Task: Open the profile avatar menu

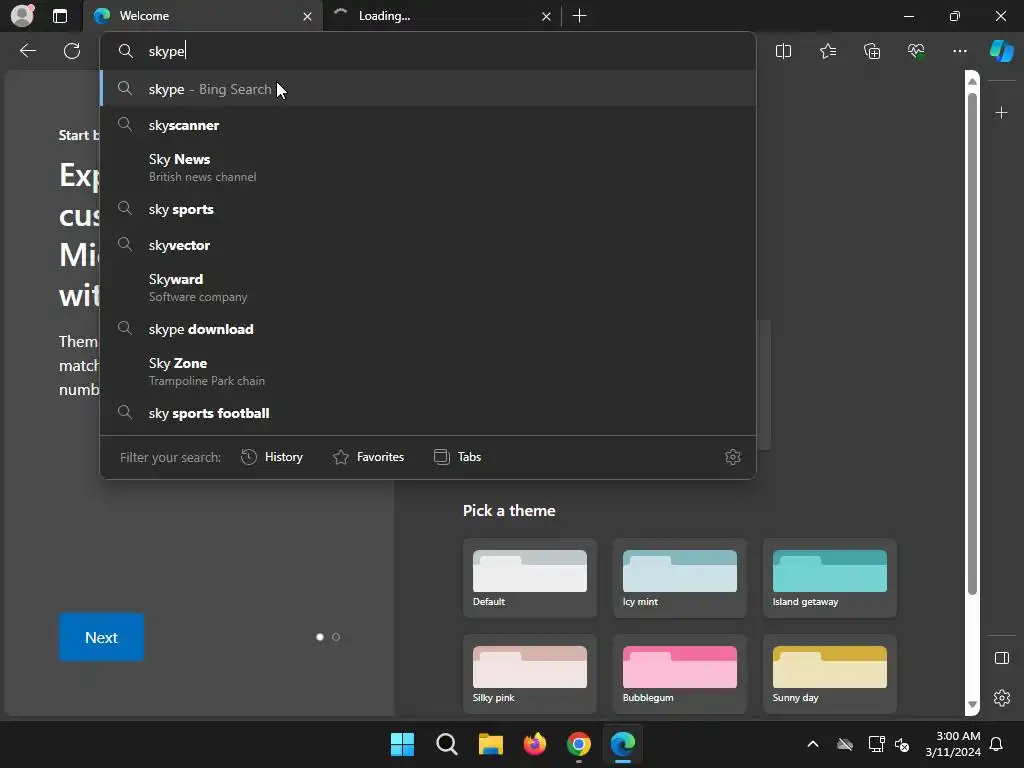Action: coord(22,15)
